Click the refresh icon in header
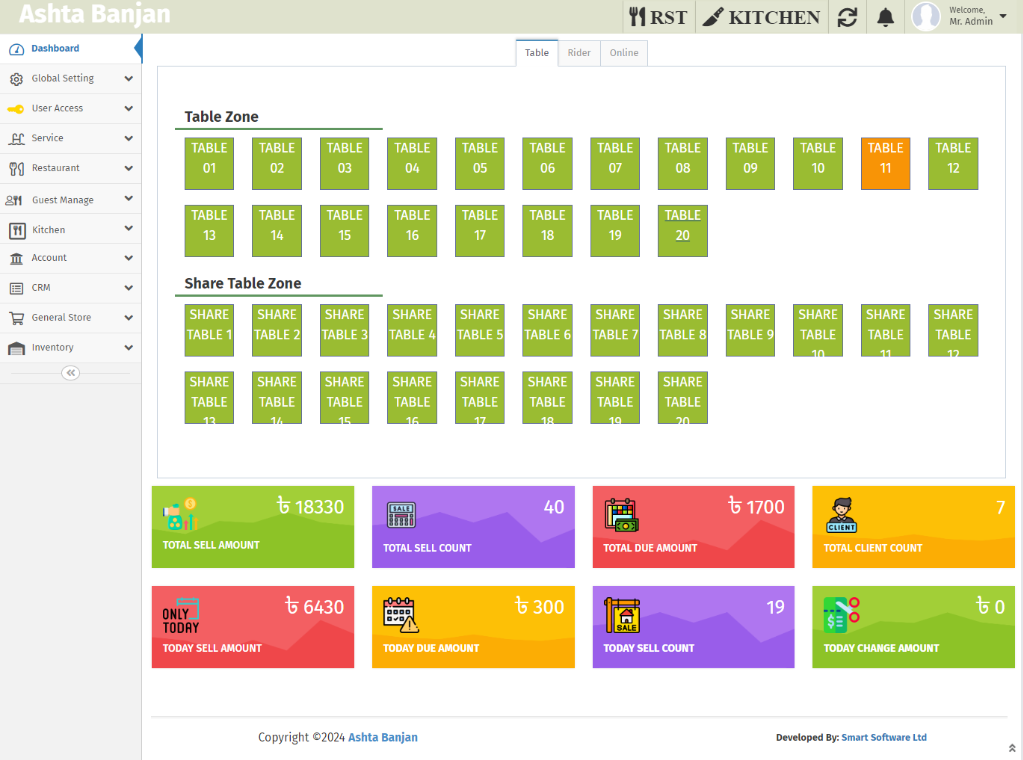 [x=847, y=17]
